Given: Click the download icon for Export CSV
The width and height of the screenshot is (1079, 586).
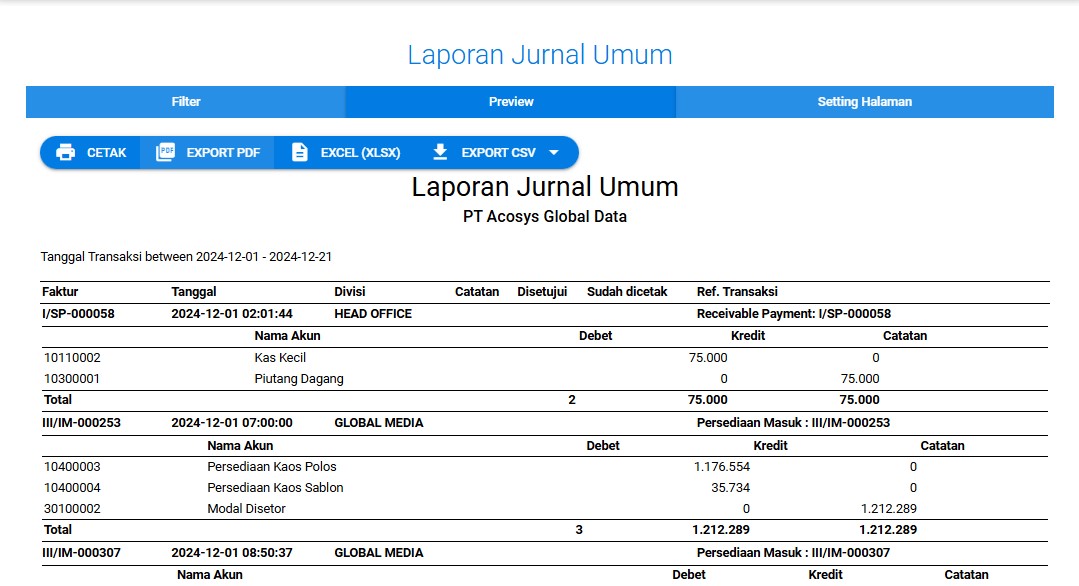Looking at the screenshot, I should 439,153.
